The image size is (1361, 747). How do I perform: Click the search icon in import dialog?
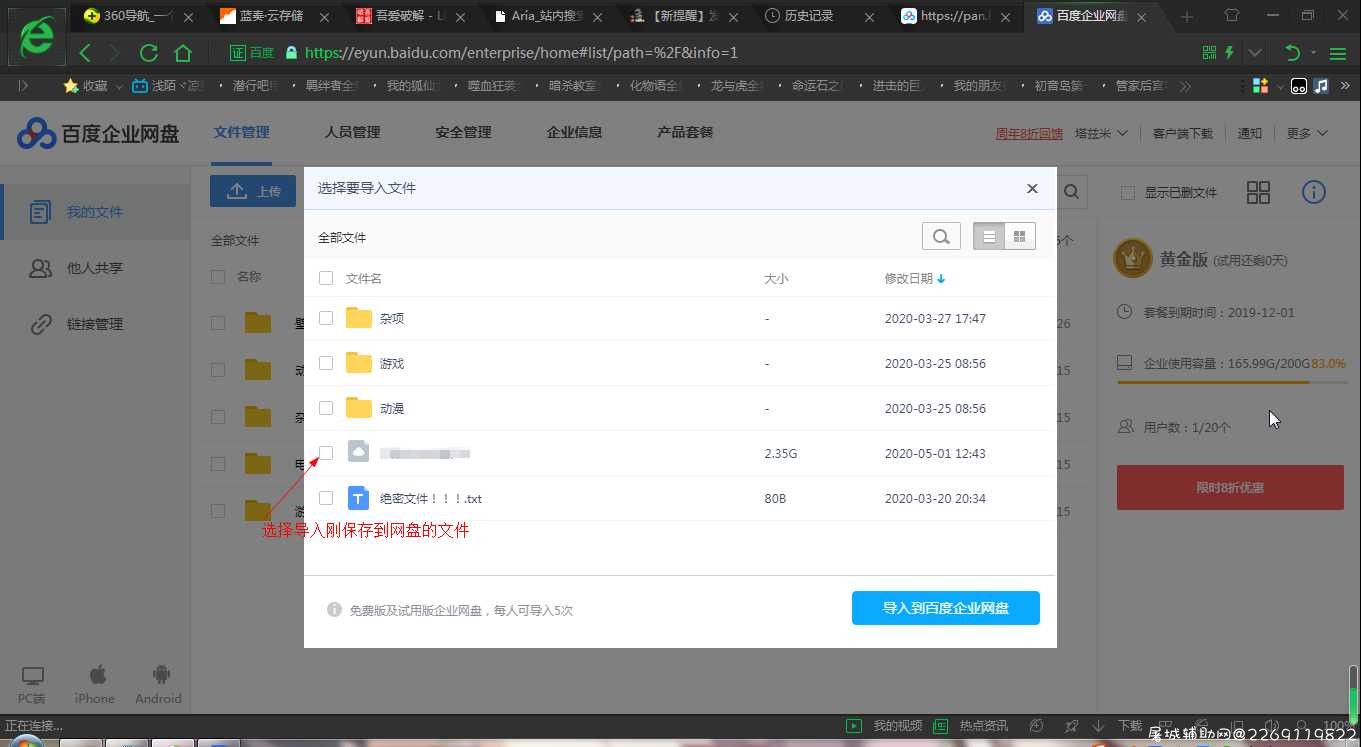coord(941,236)
